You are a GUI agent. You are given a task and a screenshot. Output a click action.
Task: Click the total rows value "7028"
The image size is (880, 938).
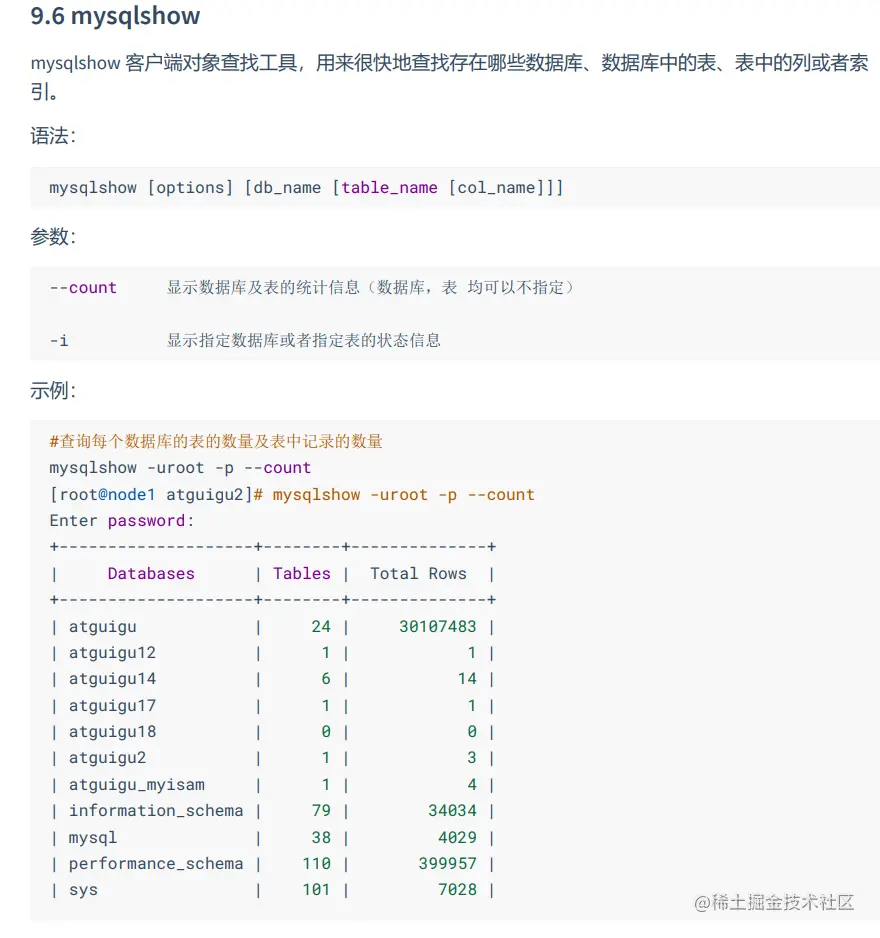click(457, 890)
